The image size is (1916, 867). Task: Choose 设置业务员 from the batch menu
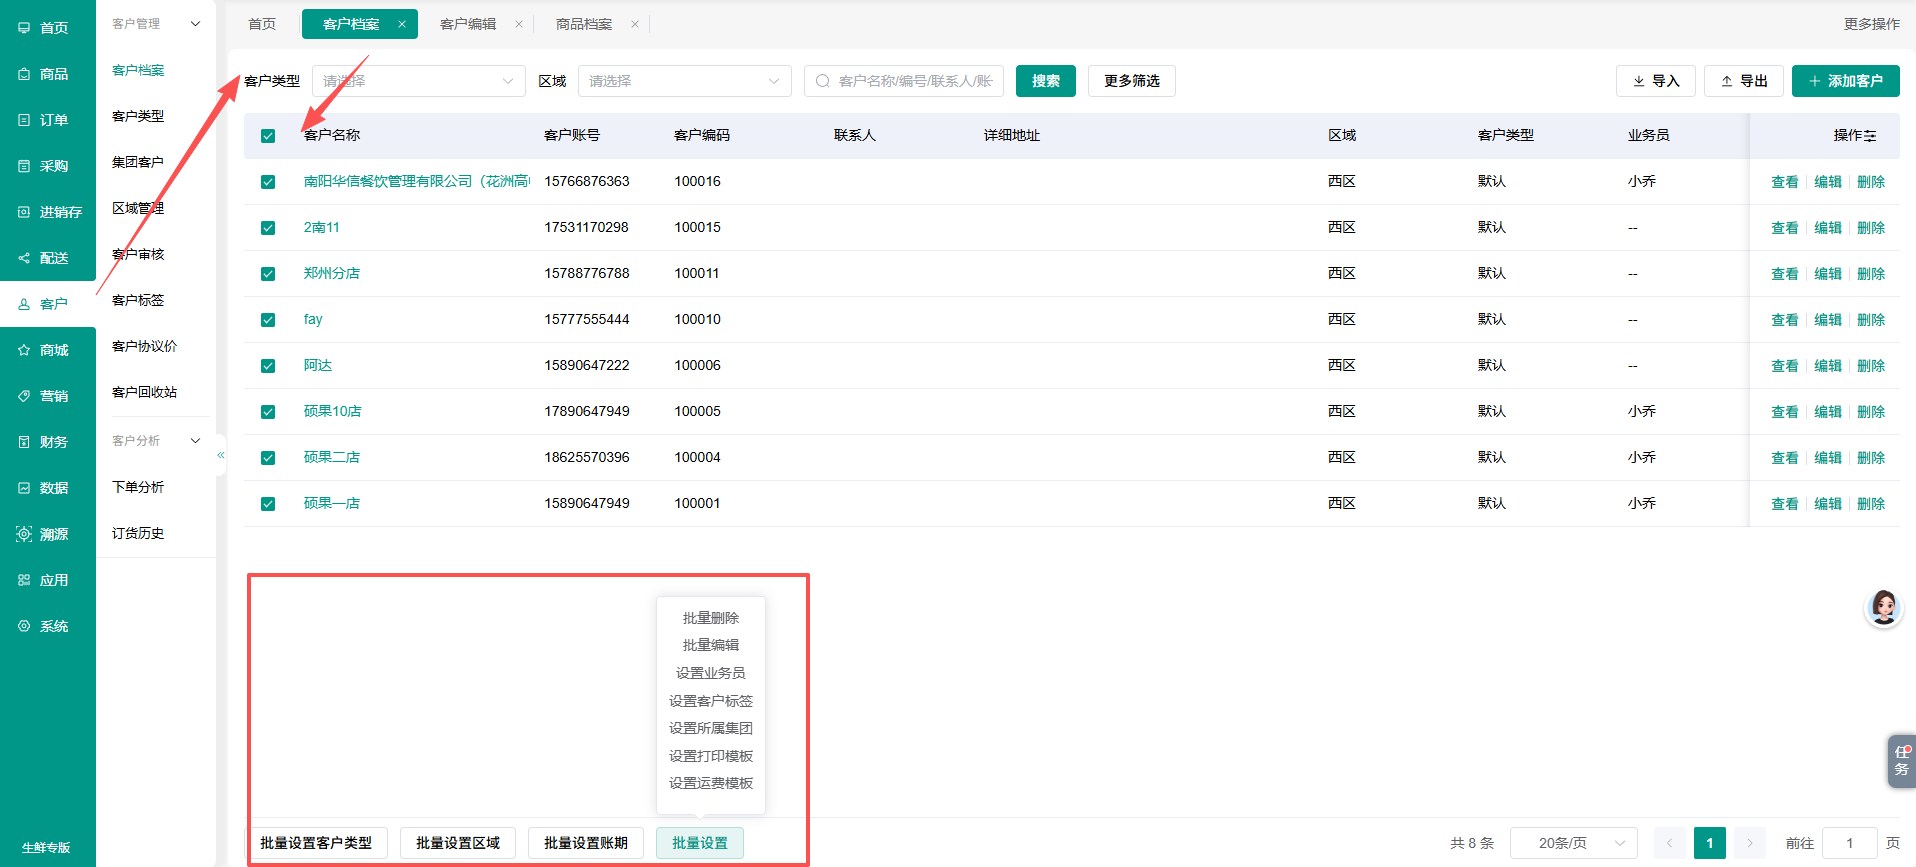pyautogui.click(x=711, y=673)
